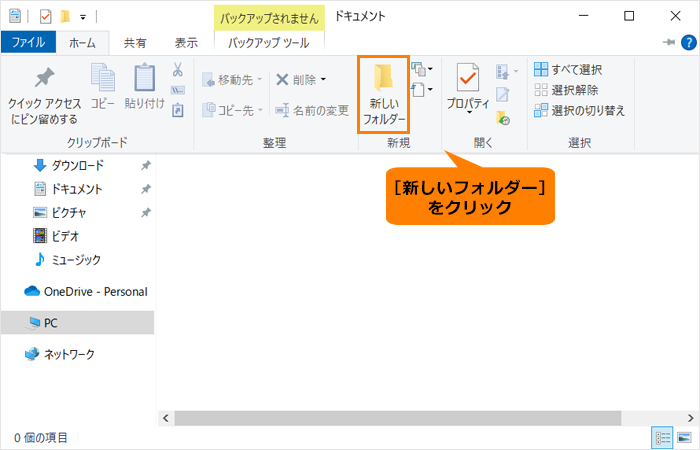This screenshot has width=700, height=450.
Task: Click the Paste (貼り付け) ribbon button
Action: (x=144, y=87)
